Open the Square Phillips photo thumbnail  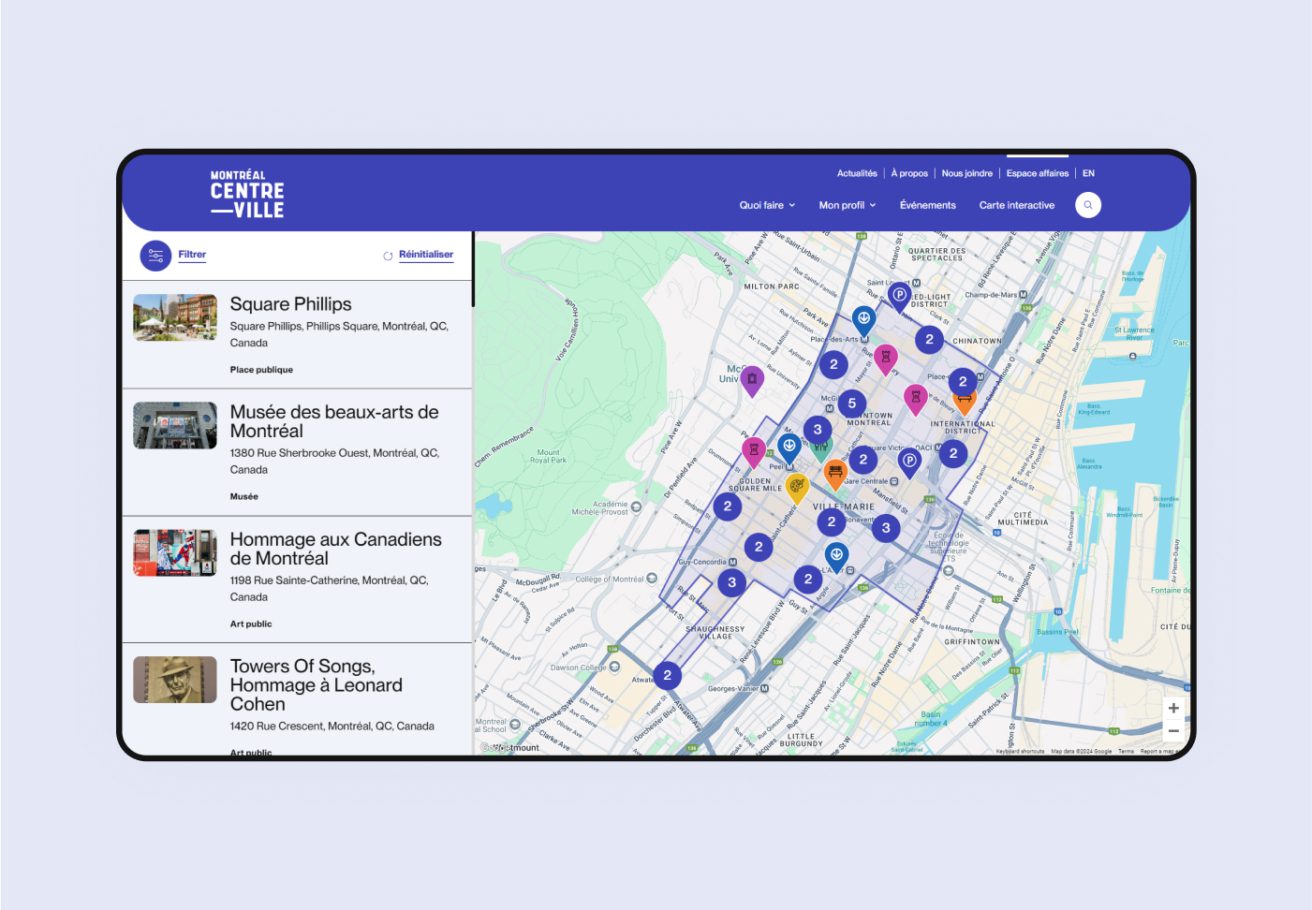point(175,317)
